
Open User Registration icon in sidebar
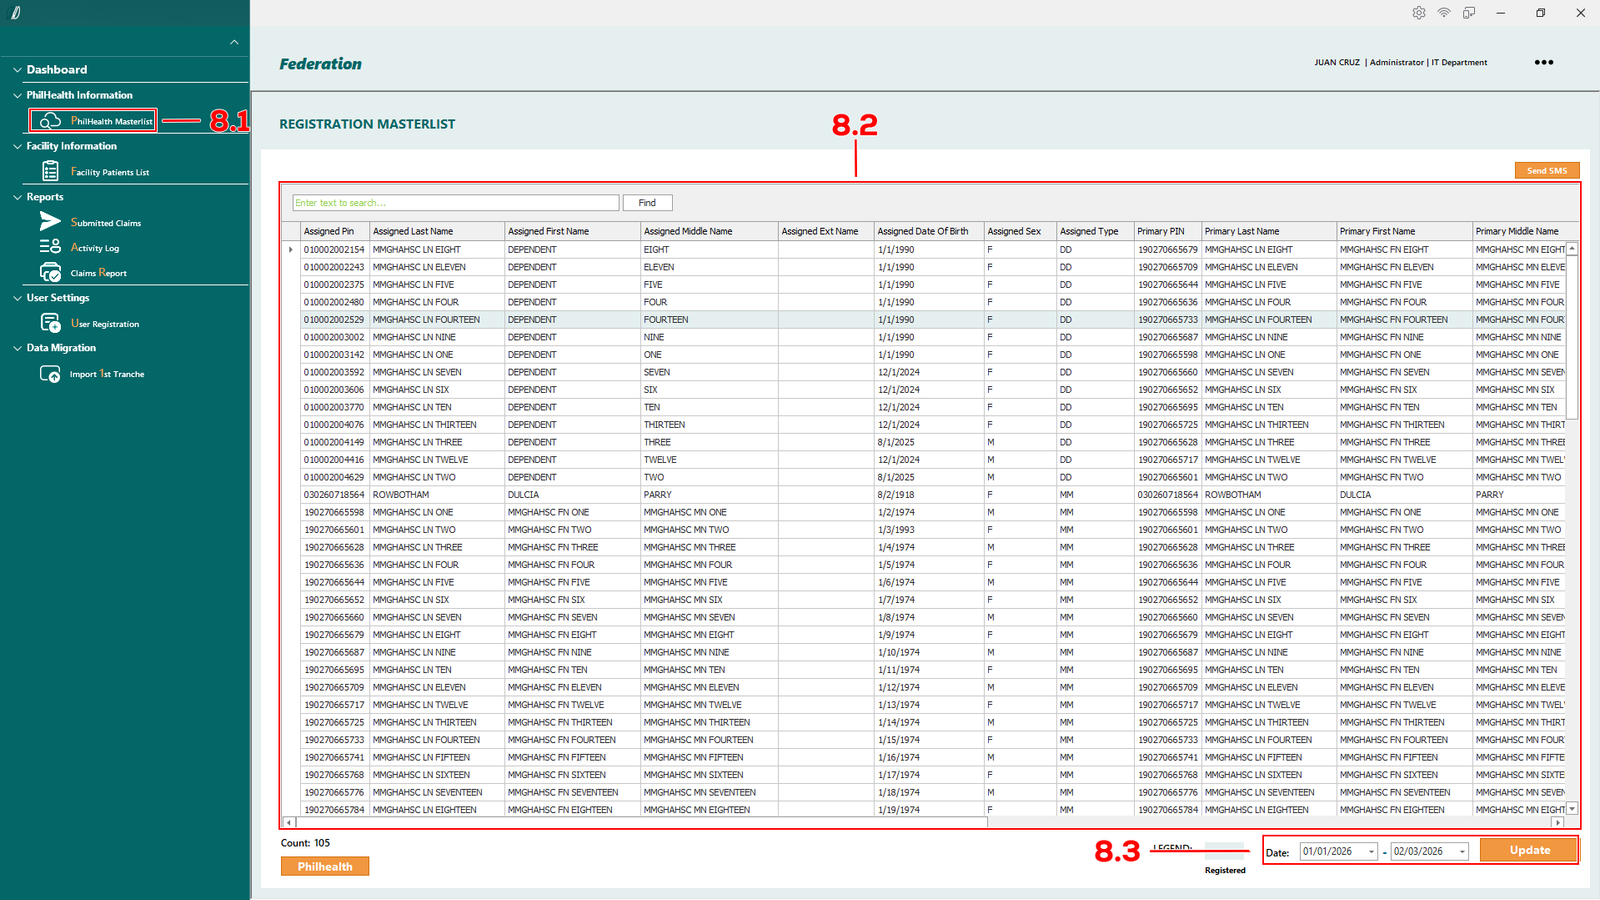tap(50, 323)
